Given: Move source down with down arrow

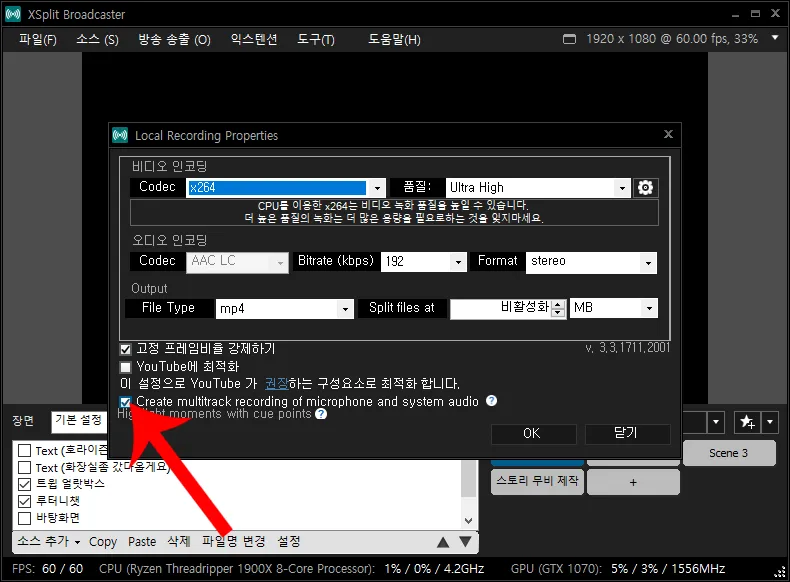Looking at the screenshot, I should 466,542.
